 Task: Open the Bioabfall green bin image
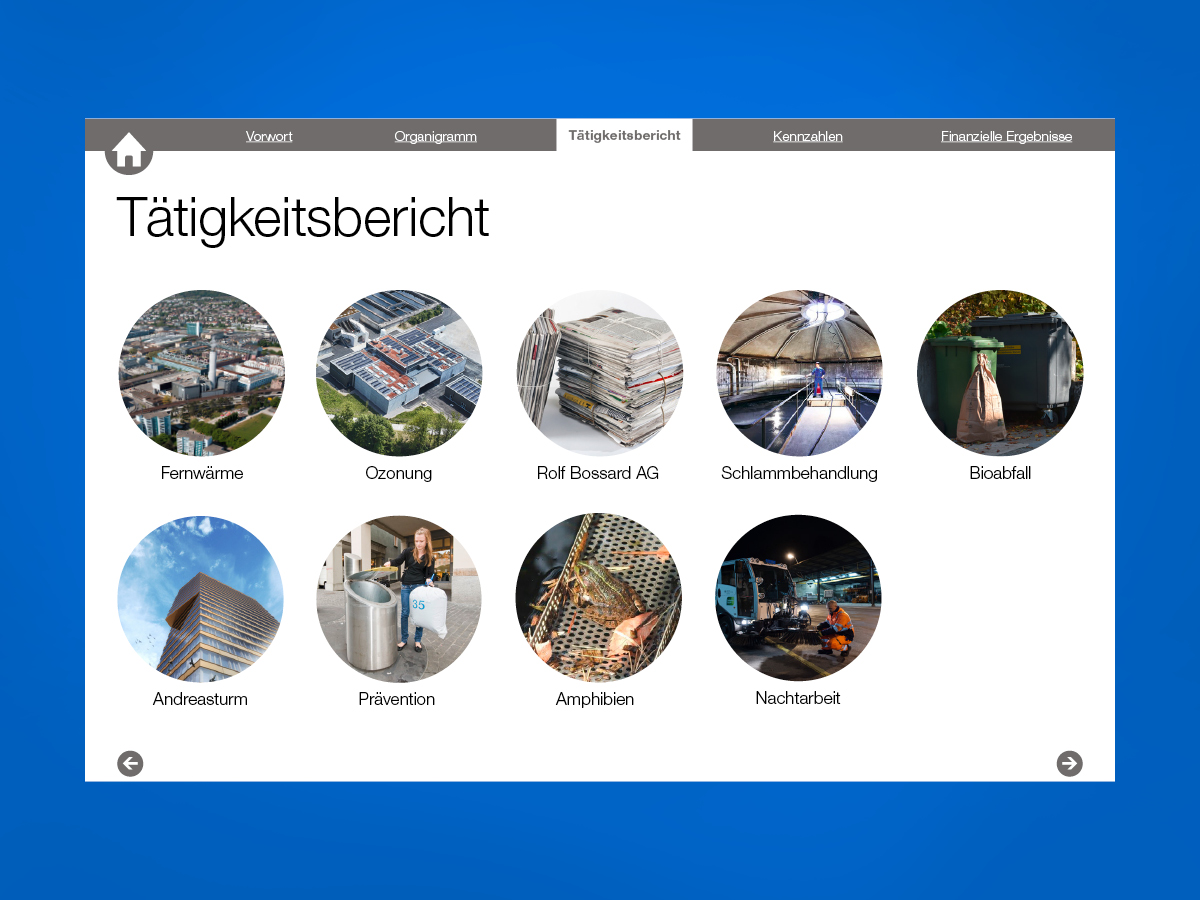[999, 373]
